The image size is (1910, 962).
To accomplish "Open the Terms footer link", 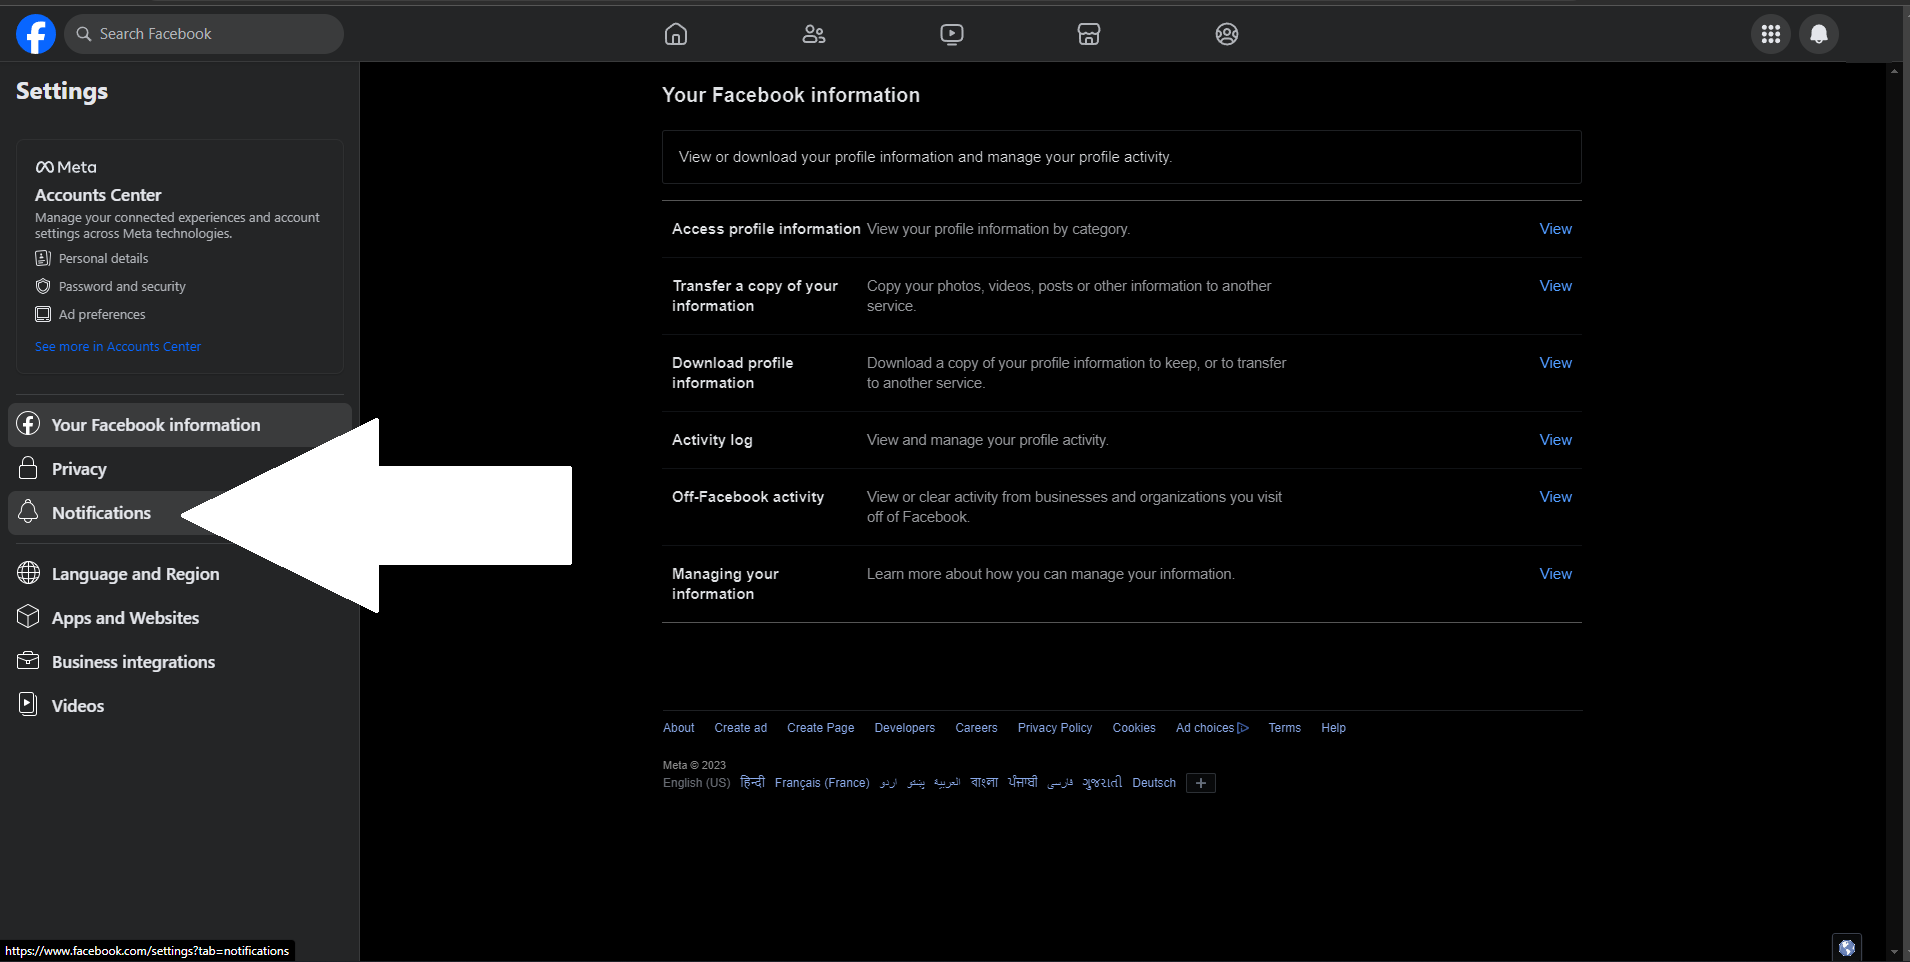I will tap(1283, 727).
